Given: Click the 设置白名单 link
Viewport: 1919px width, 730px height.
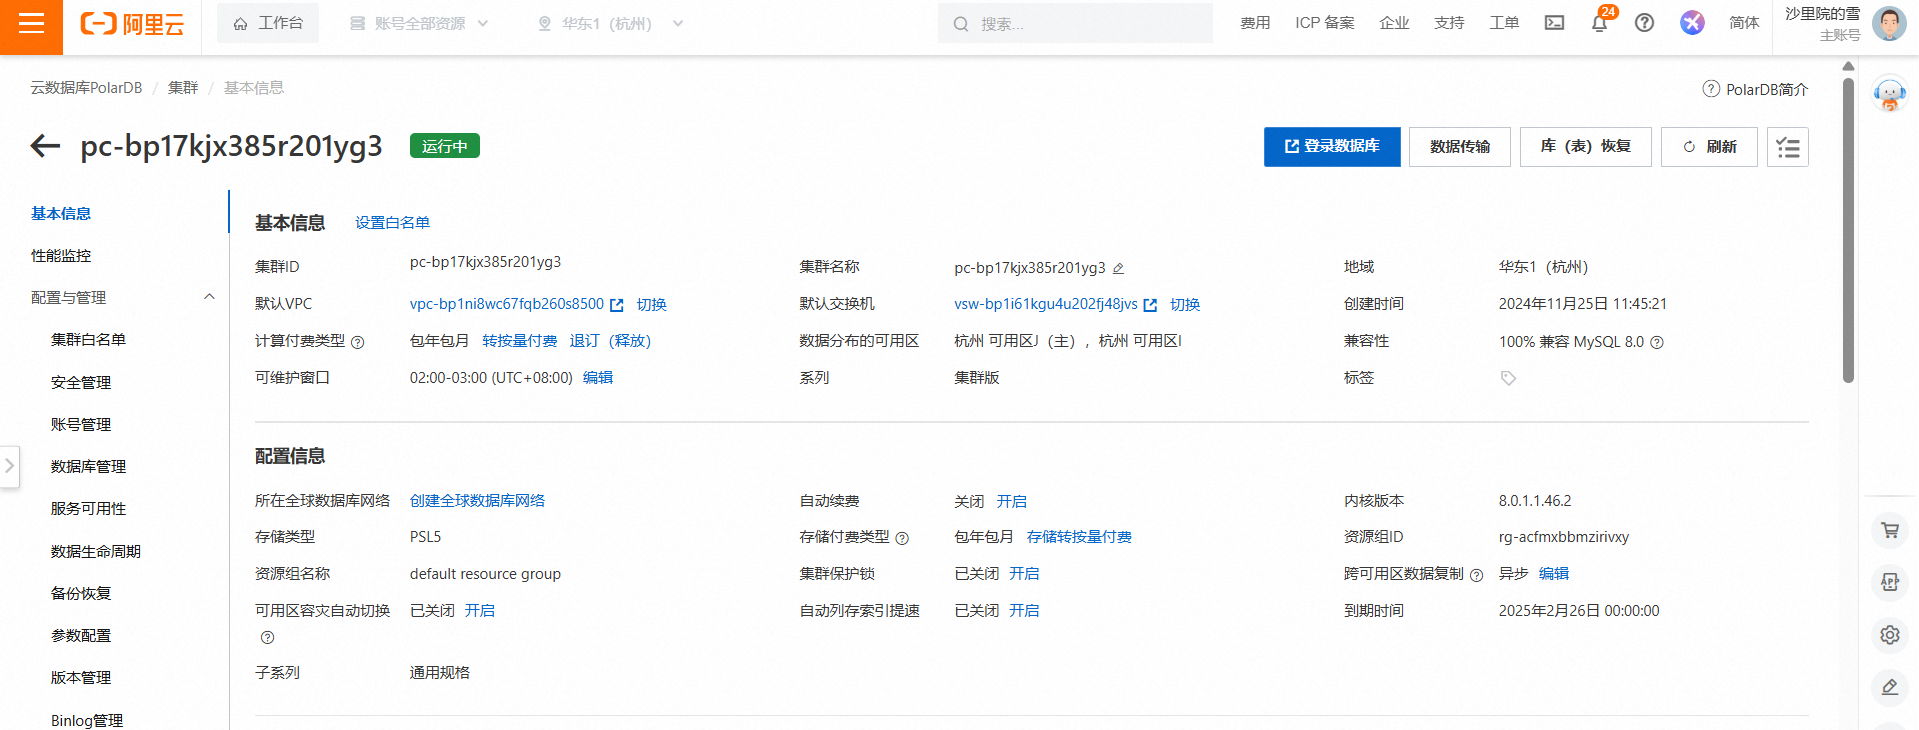Looking at the screenshot, I should pyautogui.click(x=392, y=222).
